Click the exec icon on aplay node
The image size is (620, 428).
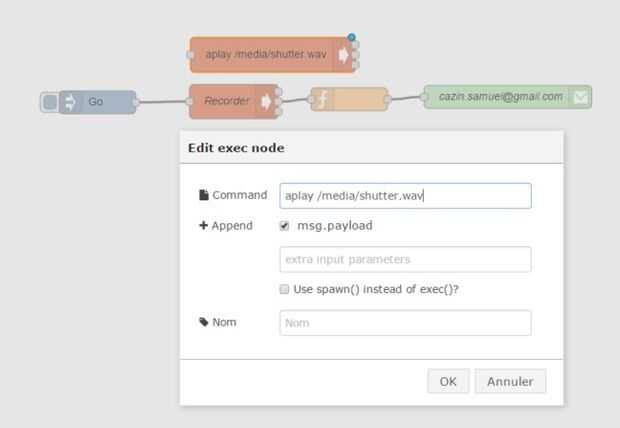coord(342,55)
